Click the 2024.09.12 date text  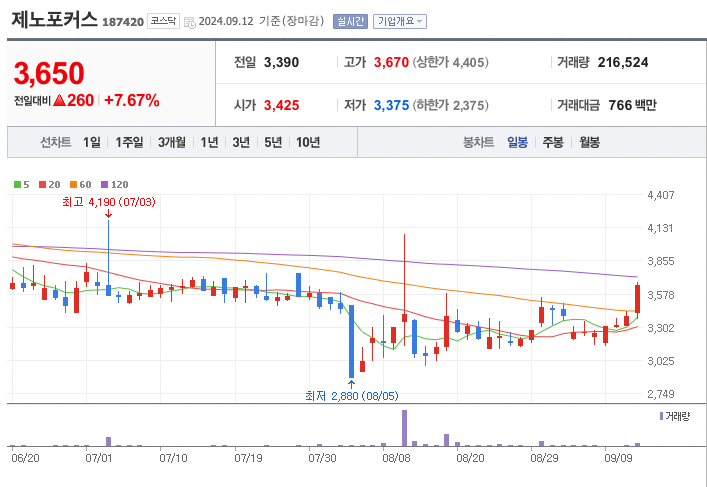point(226,21)
